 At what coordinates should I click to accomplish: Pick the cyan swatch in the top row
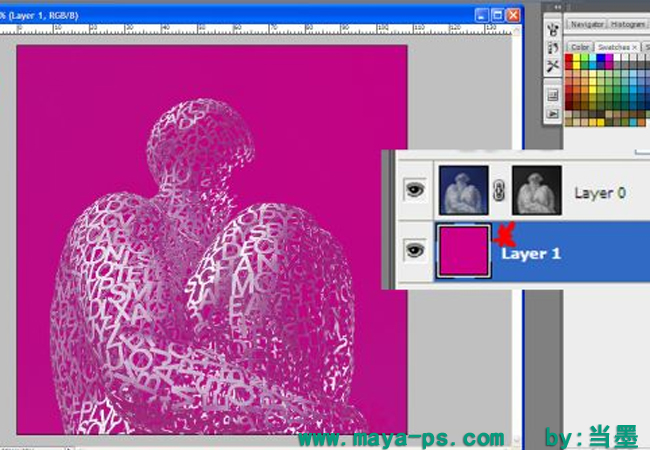coord(593,58)
